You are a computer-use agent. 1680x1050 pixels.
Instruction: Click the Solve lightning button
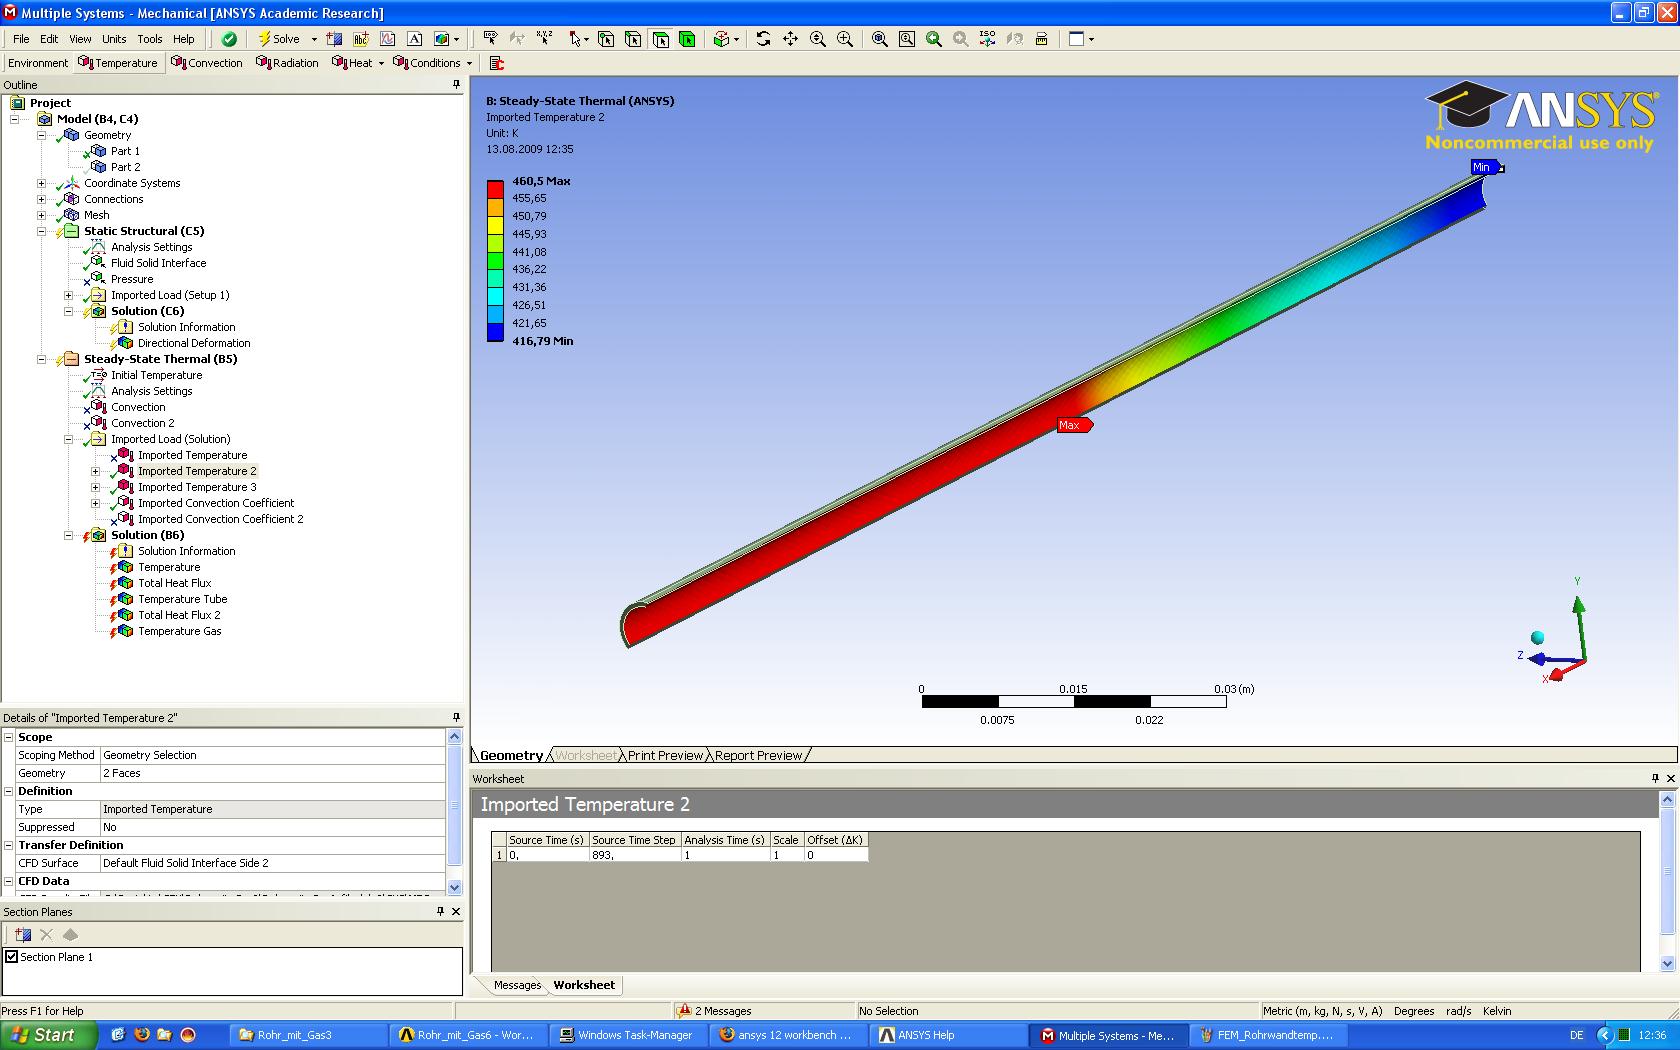point(279,39)
